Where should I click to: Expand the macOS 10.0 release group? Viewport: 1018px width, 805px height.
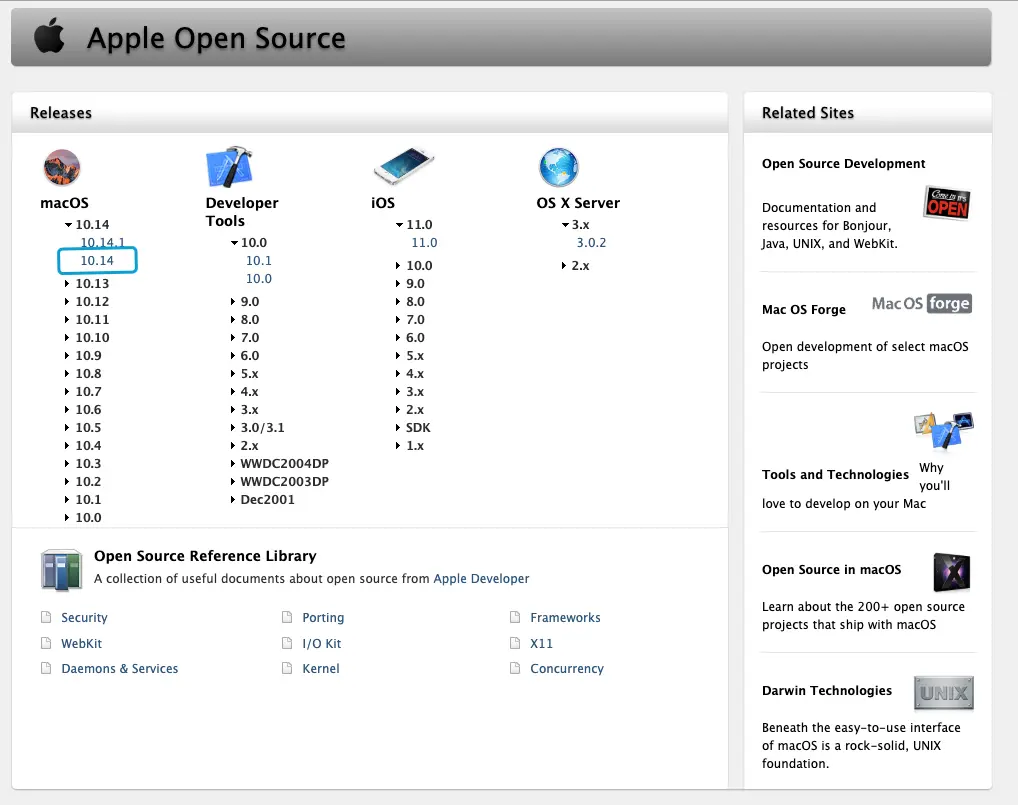[x=67, y=517]
